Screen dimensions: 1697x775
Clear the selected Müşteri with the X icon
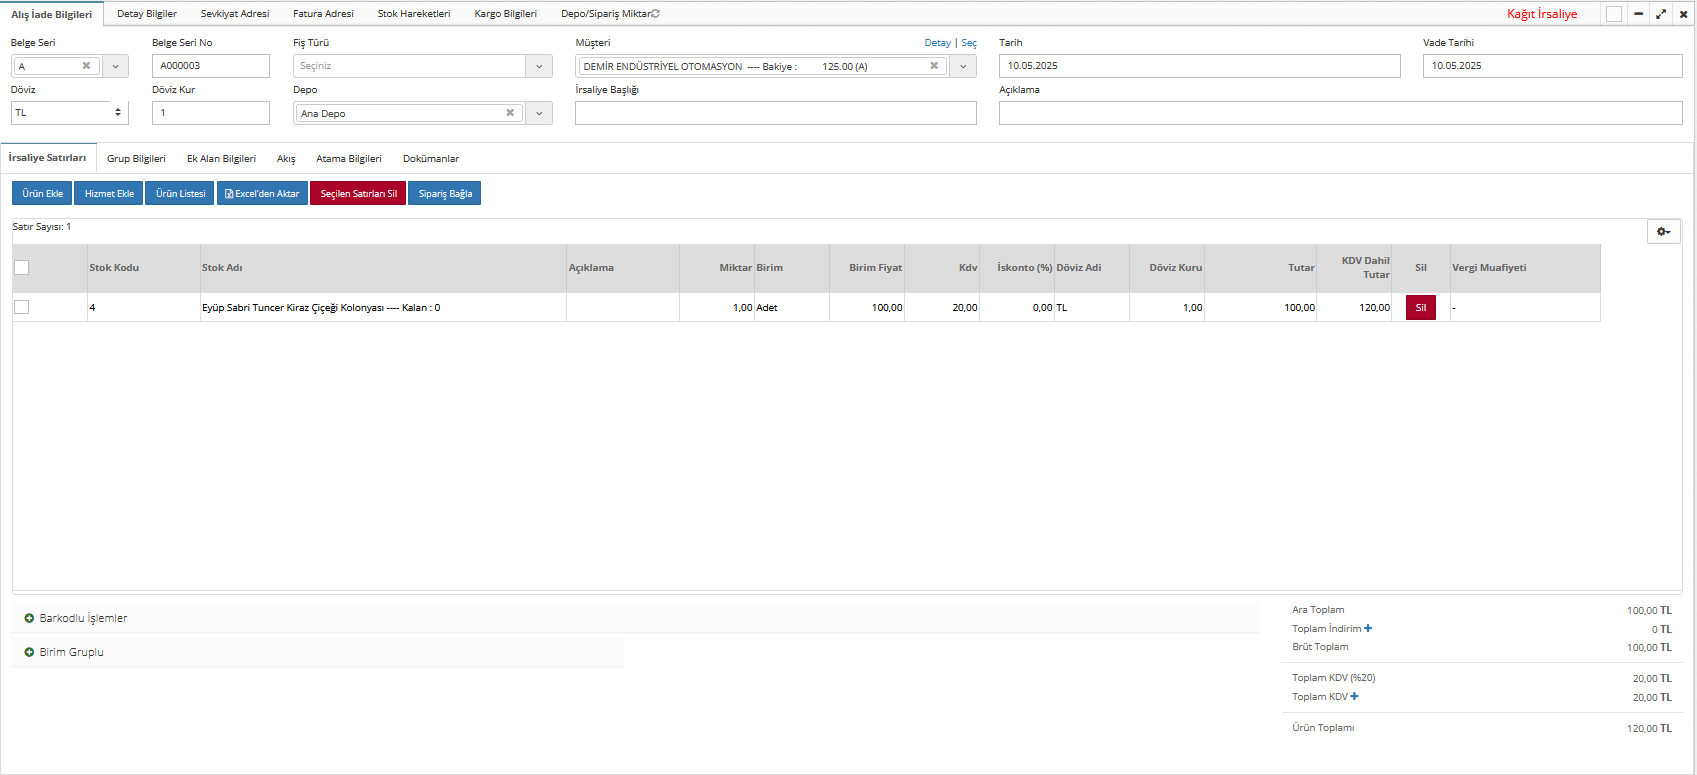tap(934, 66)
